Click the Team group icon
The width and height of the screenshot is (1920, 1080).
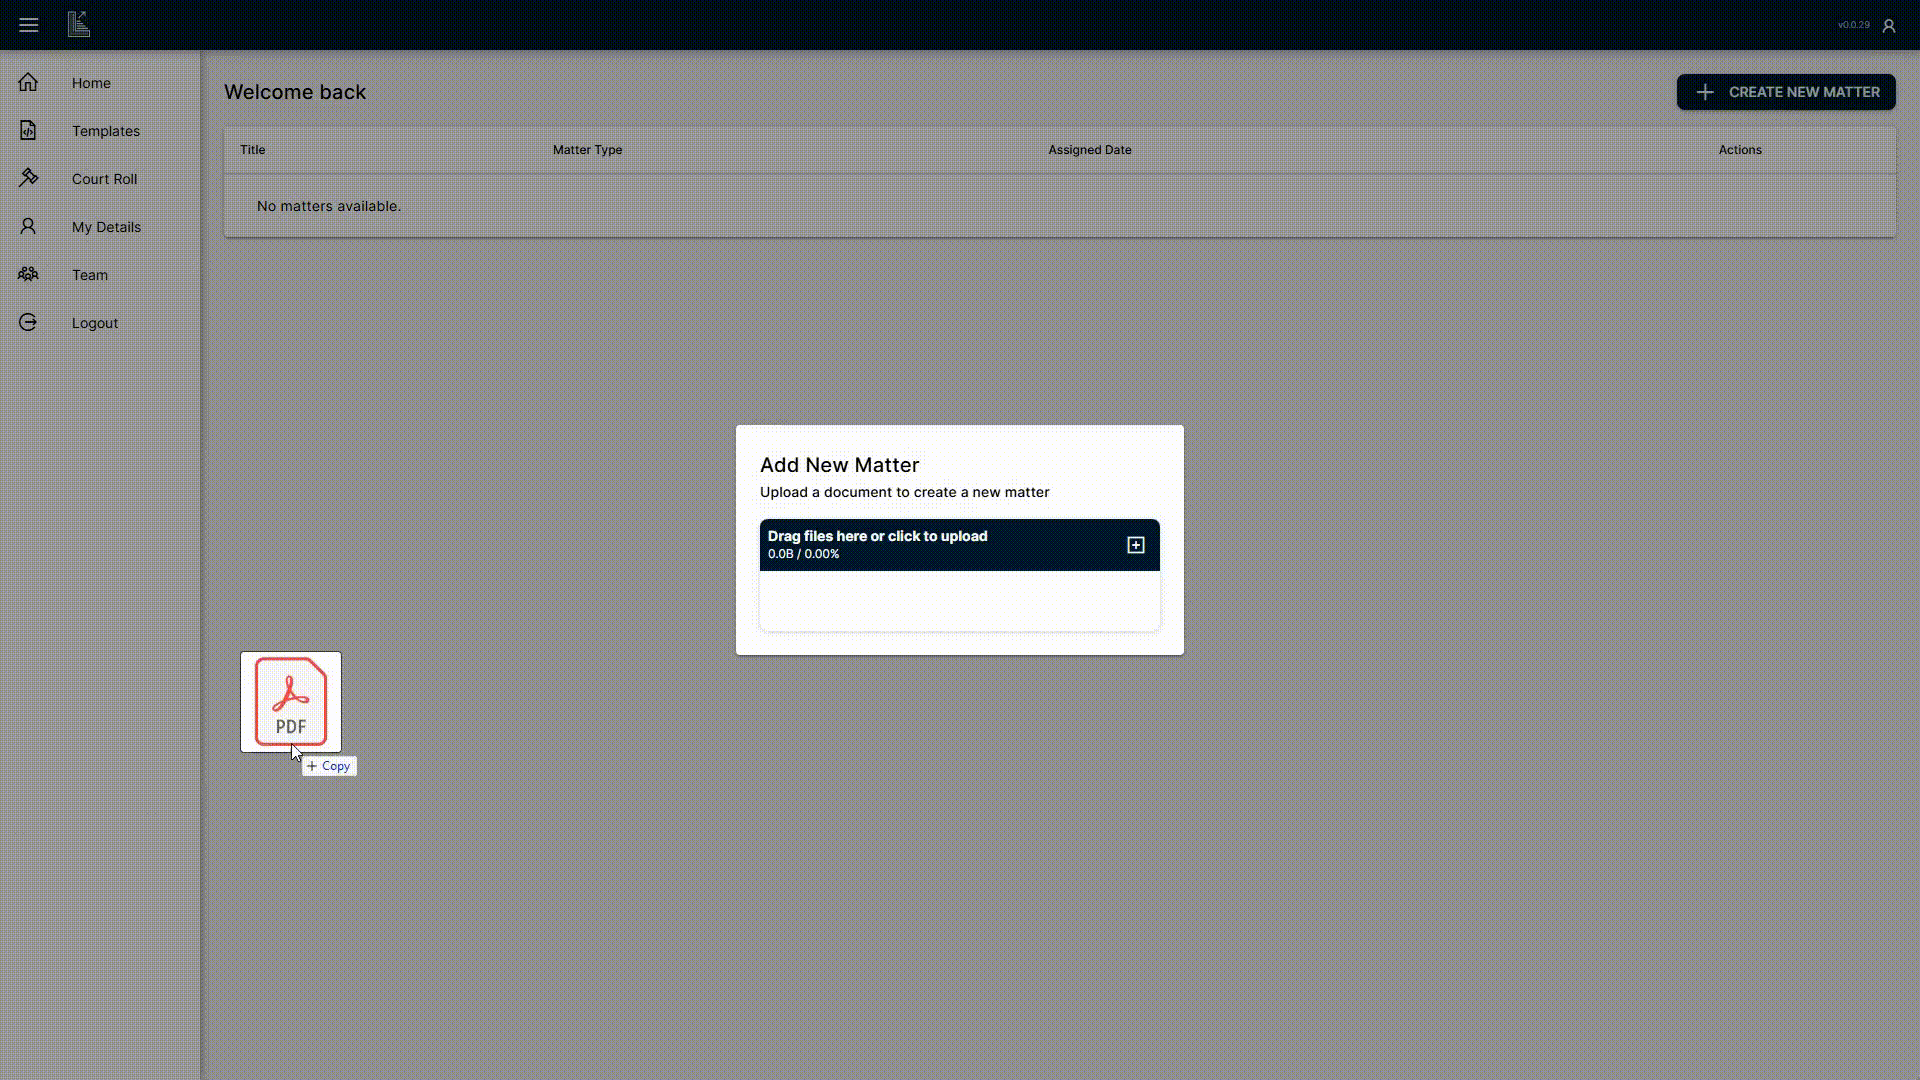[28, 275]
